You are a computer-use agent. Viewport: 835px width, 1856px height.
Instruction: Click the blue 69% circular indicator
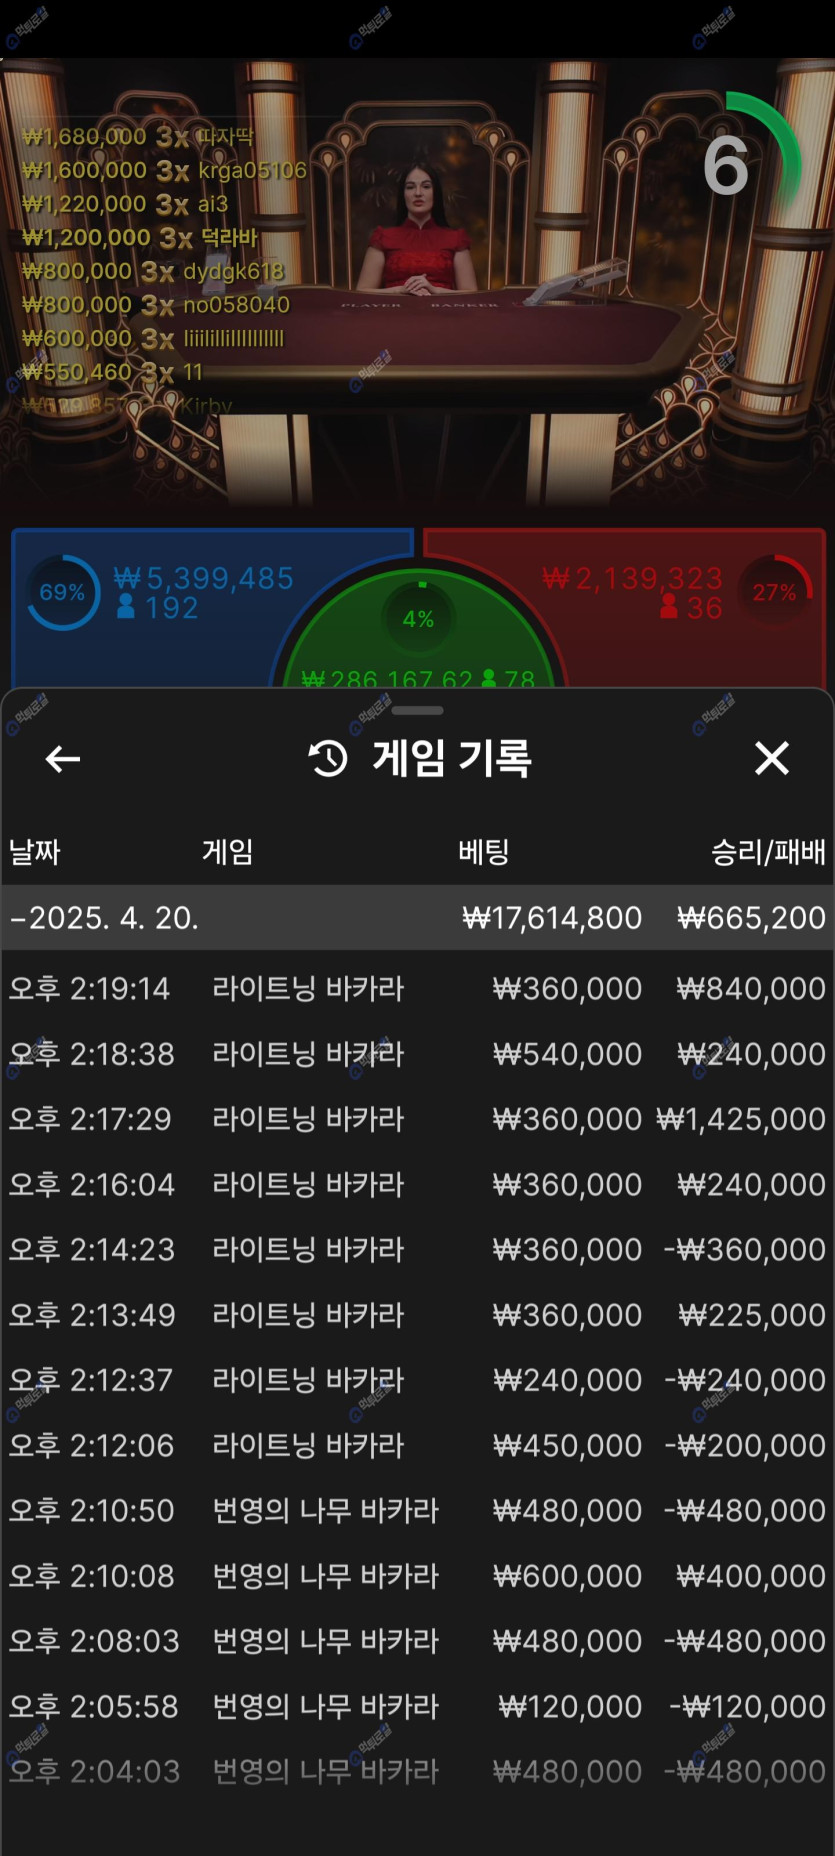click(x=62, y=592)
